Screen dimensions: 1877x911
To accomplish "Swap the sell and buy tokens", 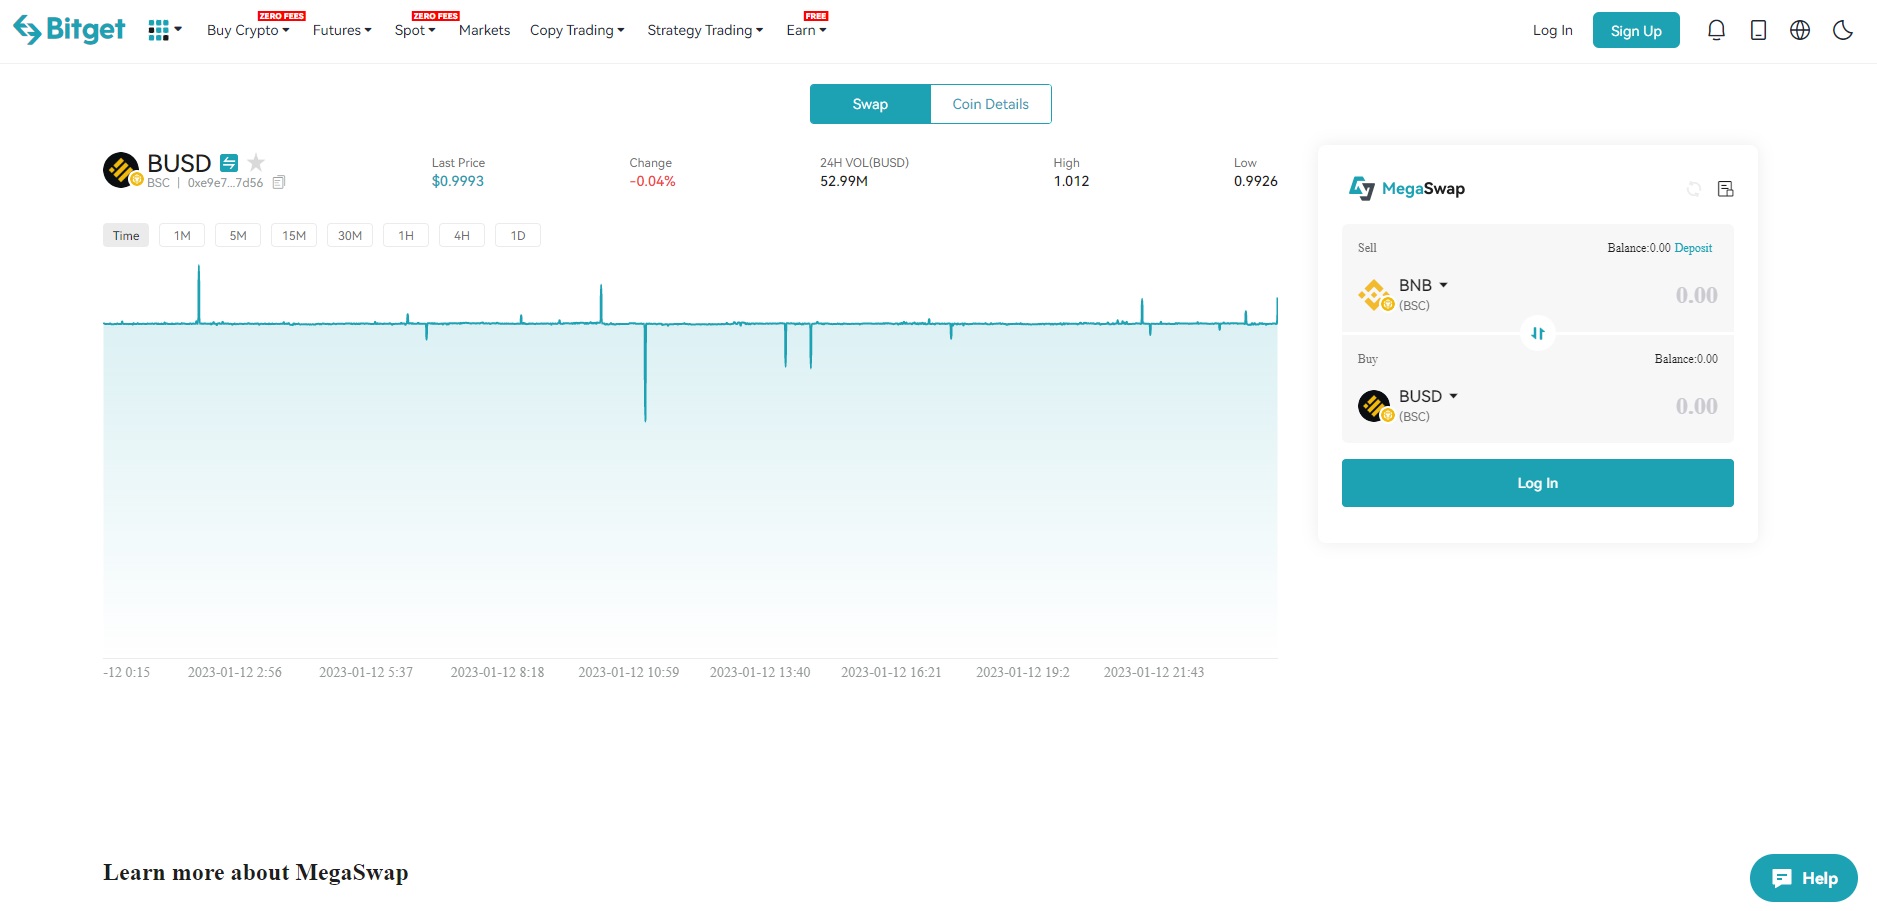I will click(1538, 333).
